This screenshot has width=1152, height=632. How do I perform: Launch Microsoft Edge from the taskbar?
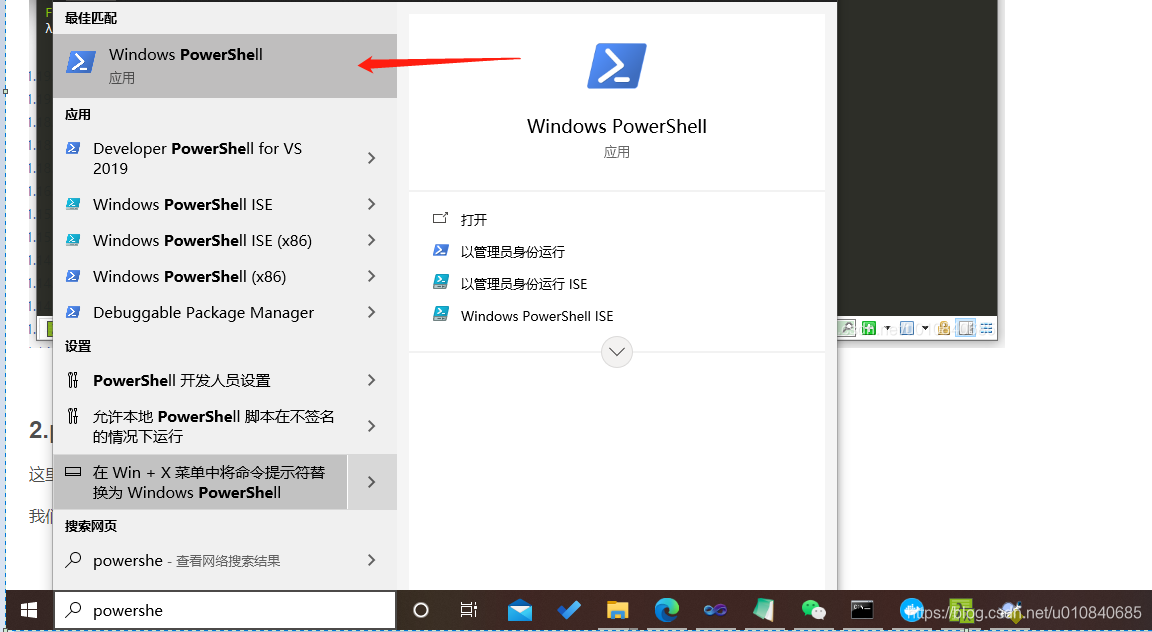(666, 610)
